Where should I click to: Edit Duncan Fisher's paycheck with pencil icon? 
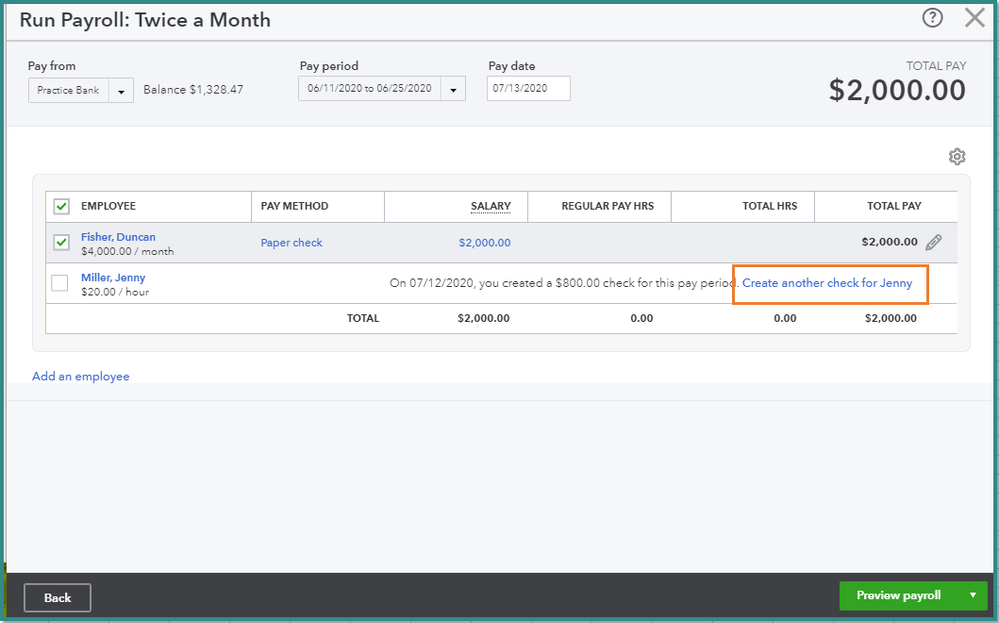pos(934,242)
